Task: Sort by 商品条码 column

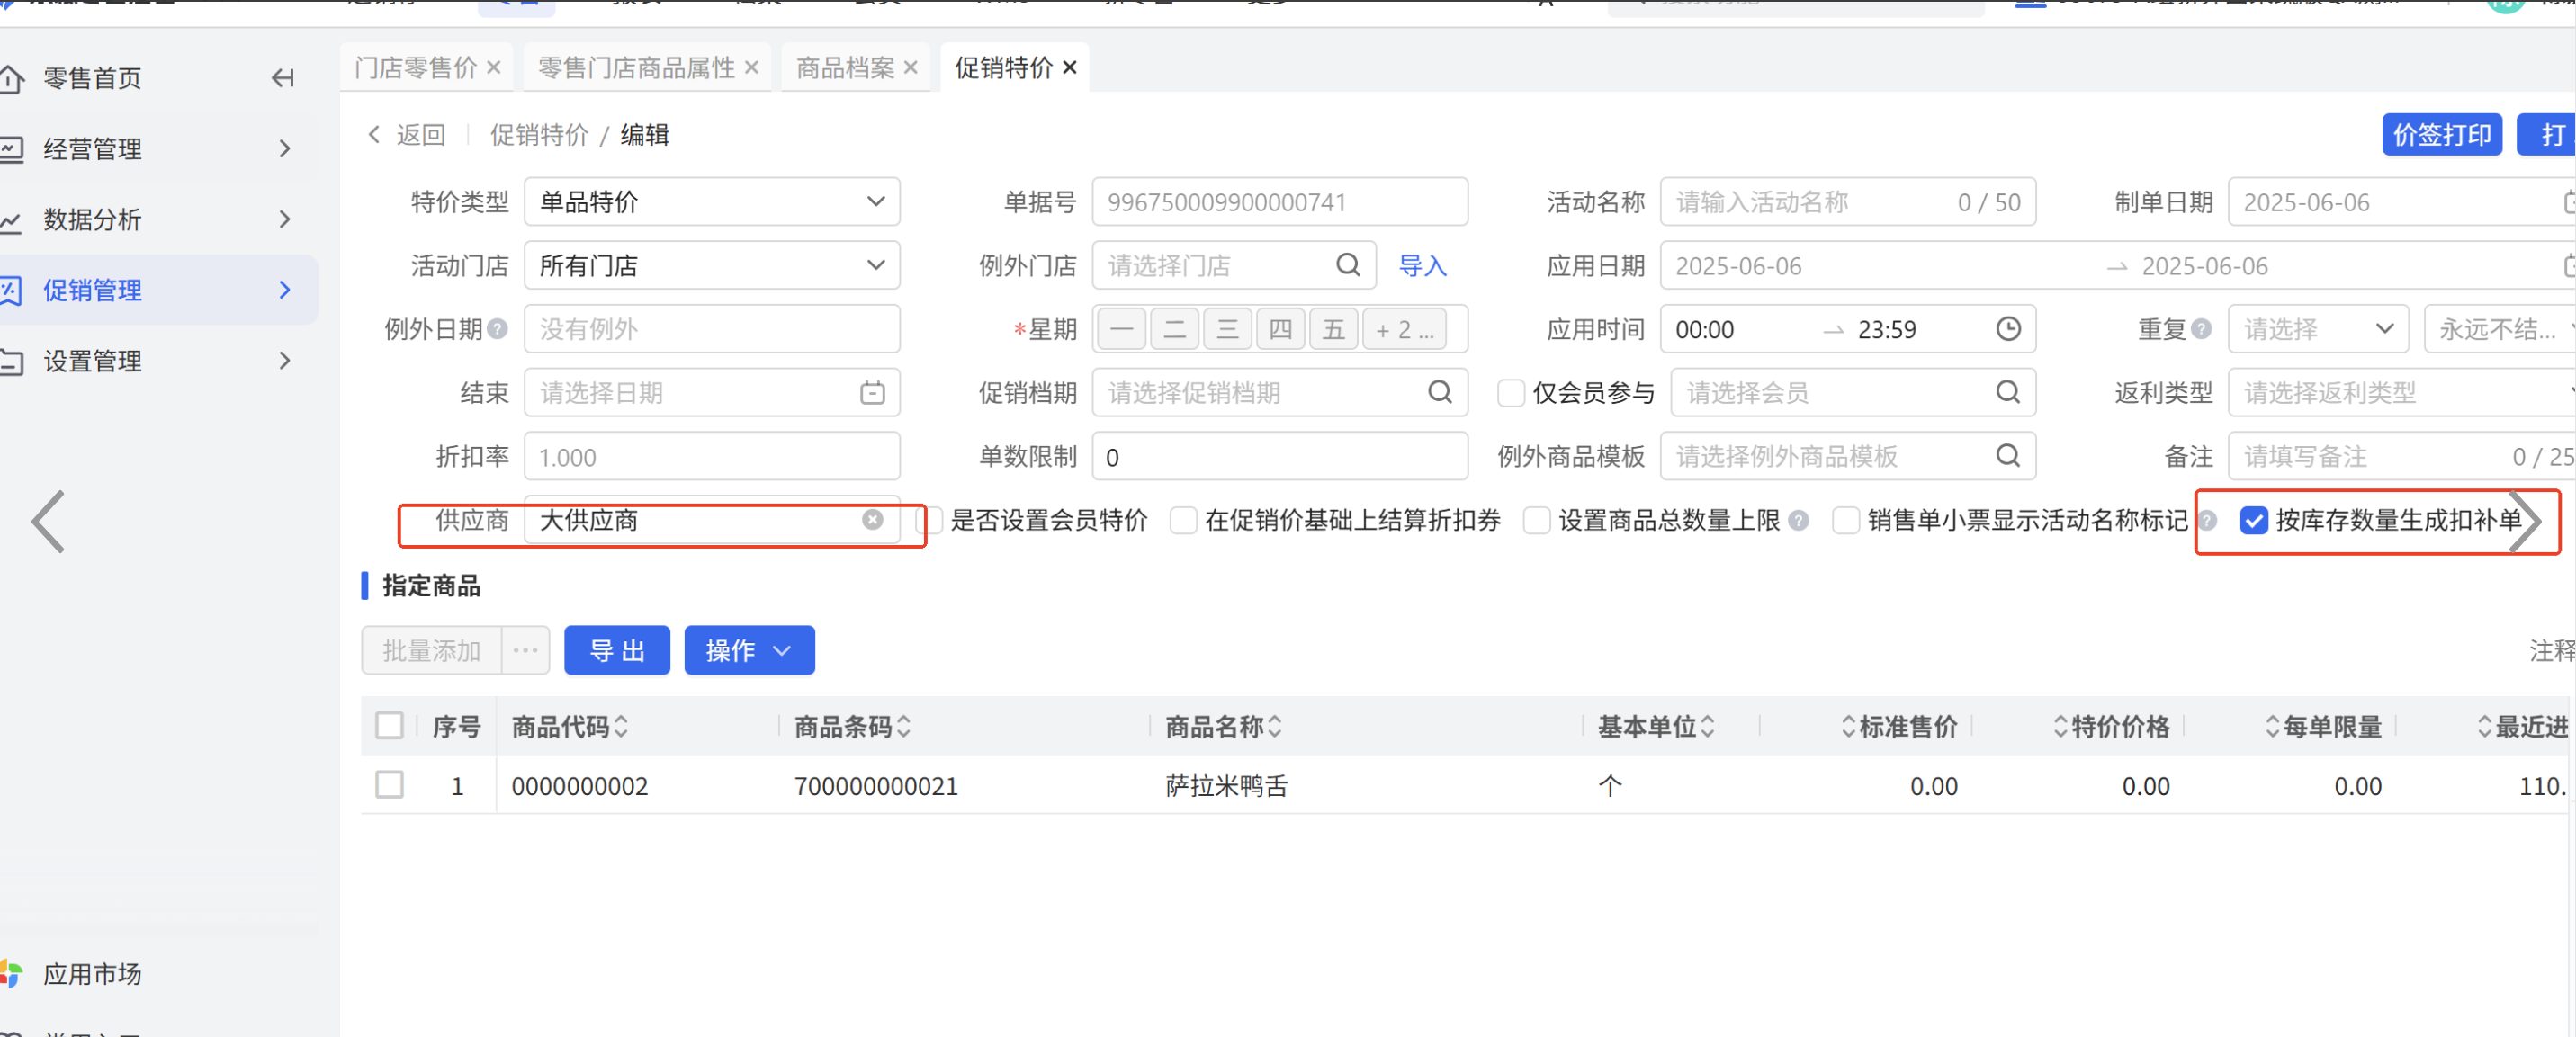Action: coord(904,727)
